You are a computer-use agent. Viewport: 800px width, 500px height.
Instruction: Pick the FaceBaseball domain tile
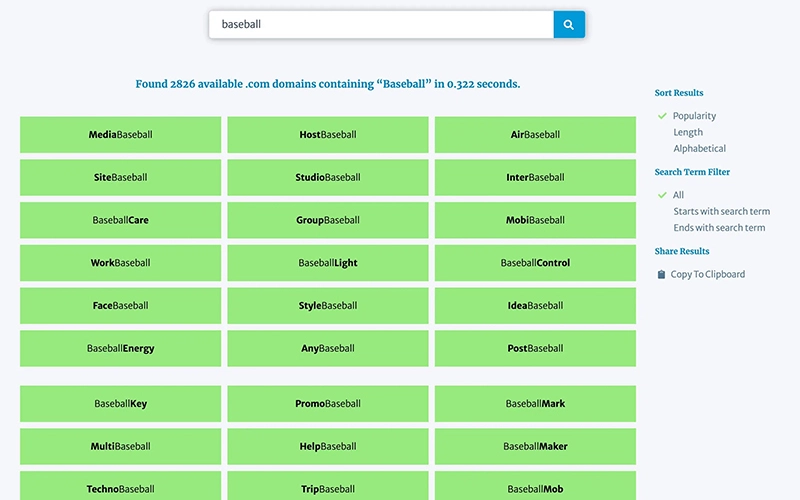(x=120, y=306)
